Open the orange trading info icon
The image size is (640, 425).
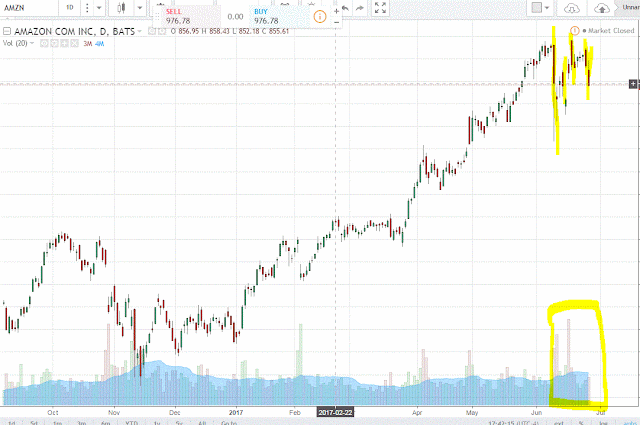(320, 17)
